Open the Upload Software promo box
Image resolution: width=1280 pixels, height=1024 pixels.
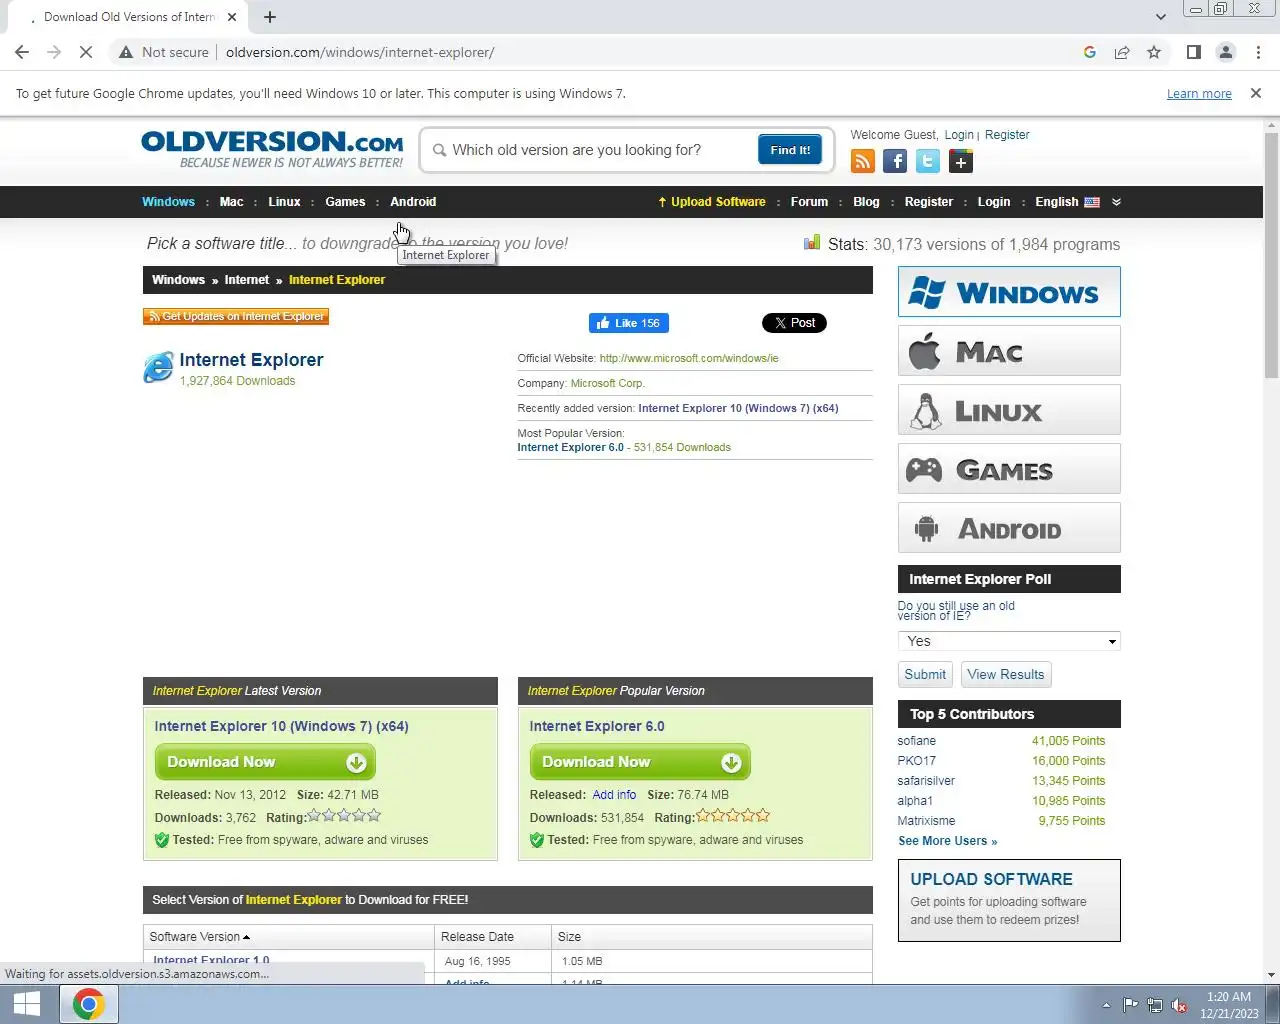click(x=1009, y=900)
